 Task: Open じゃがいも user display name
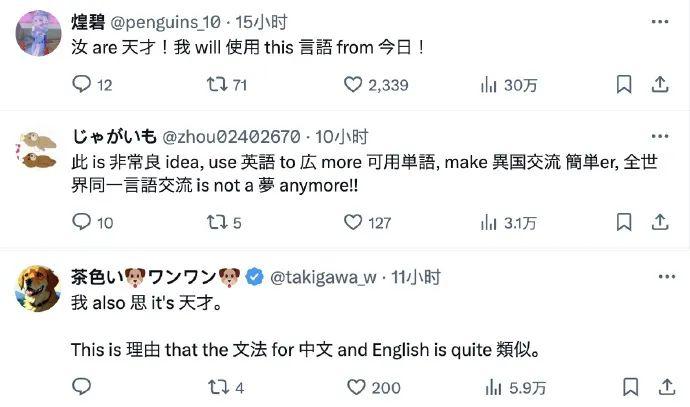pos(114,136)
